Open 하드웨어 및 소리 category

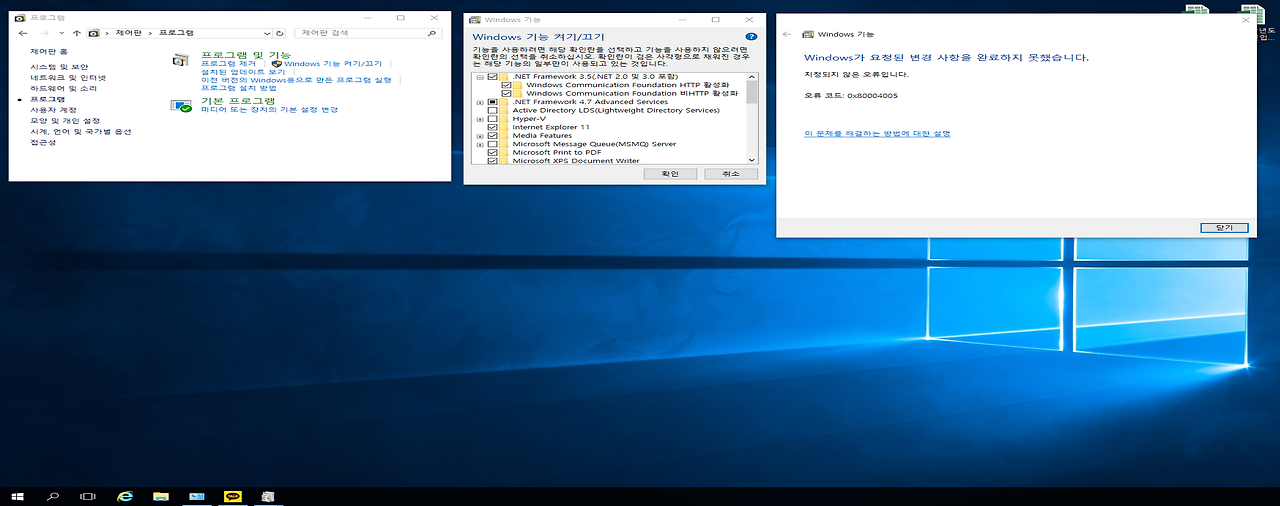tap(63, 89)
